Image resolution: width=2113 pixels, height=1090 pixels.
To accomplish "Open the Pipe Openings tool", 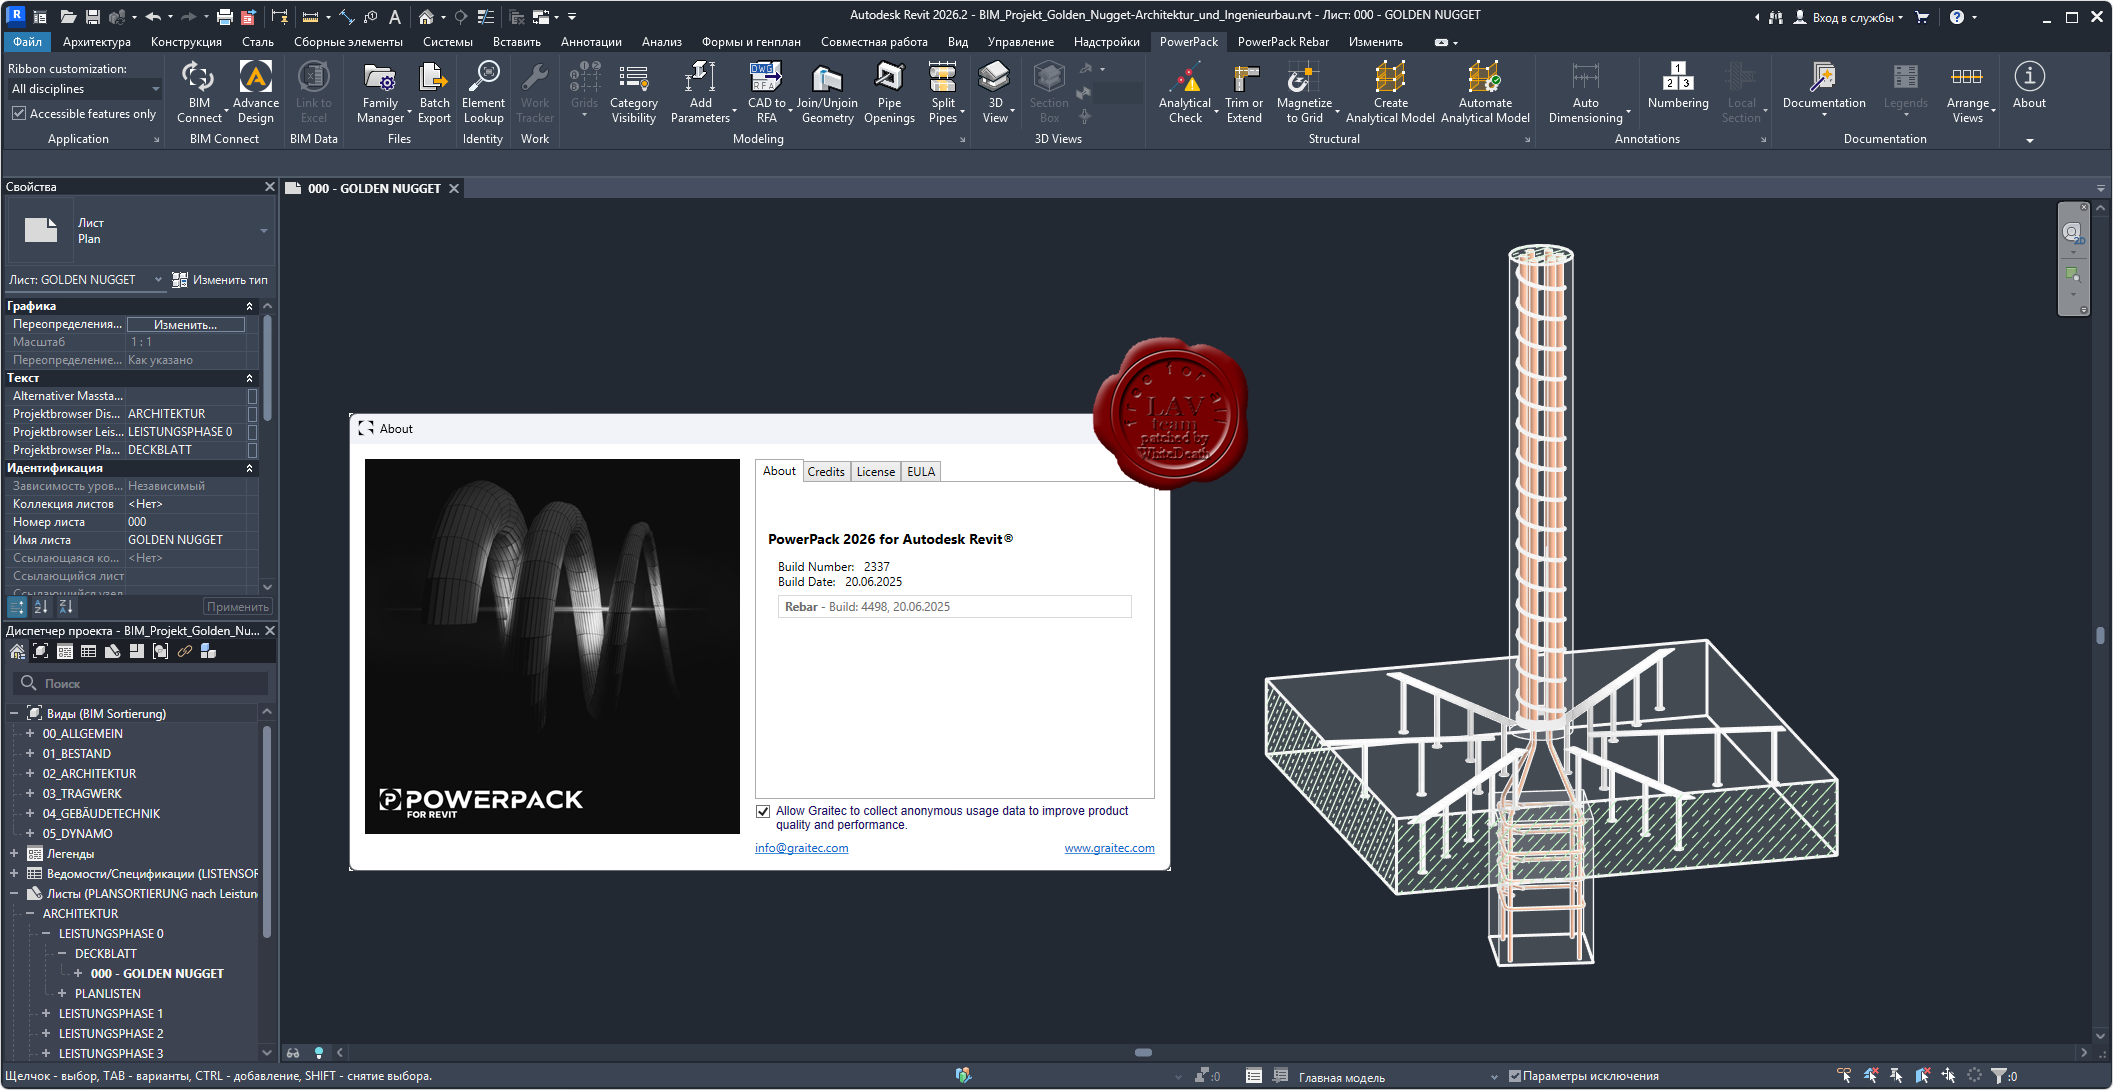I will [x=889, y=92].
